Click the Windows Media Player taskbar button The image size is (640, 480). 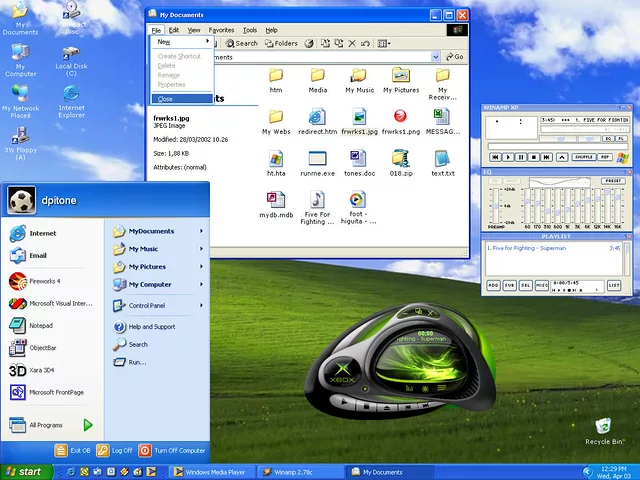coord(211,472)
